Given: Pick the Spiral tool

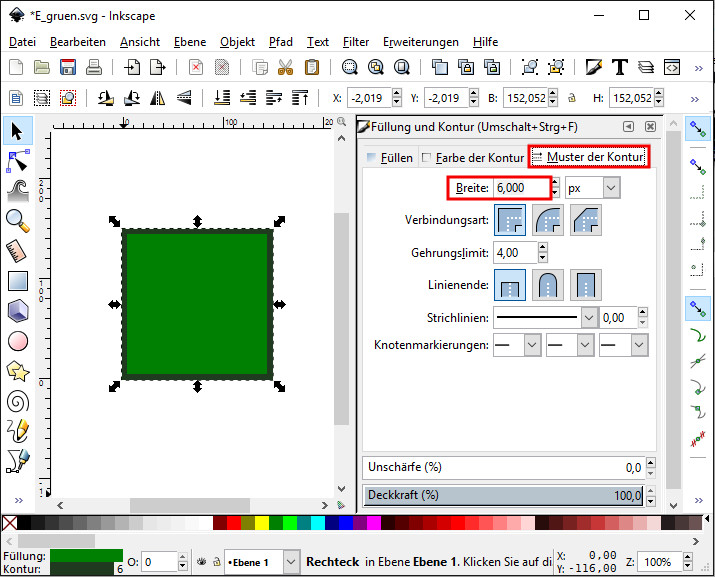Looking at the screenshot, I should [x=18, y=401].
